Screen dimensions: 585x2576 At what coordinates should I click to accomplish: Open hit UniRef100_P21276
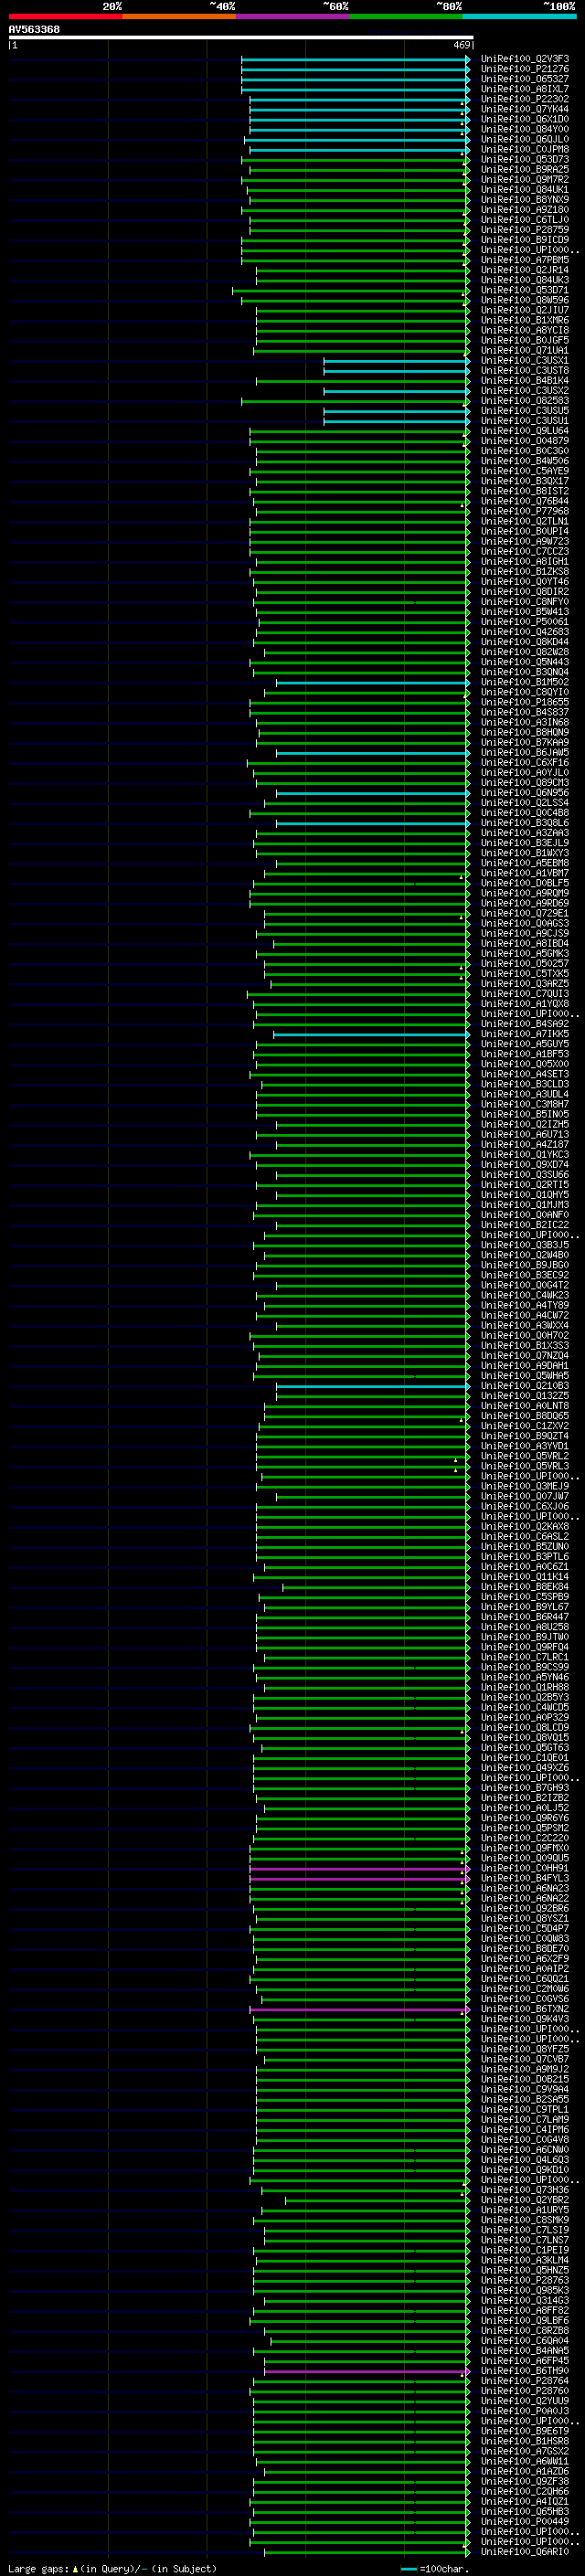point(525,69)
